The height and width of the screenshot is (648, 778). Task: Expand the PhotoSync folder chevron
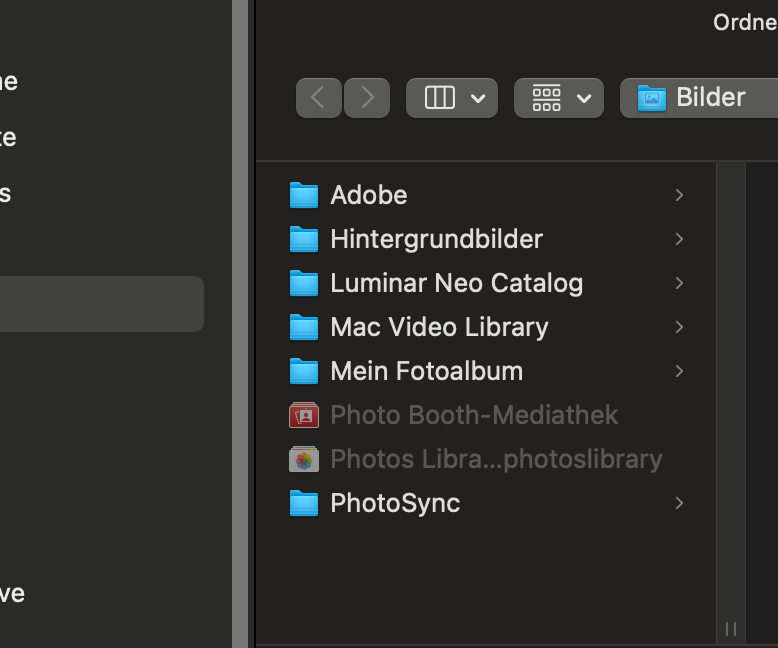[679, 503]
